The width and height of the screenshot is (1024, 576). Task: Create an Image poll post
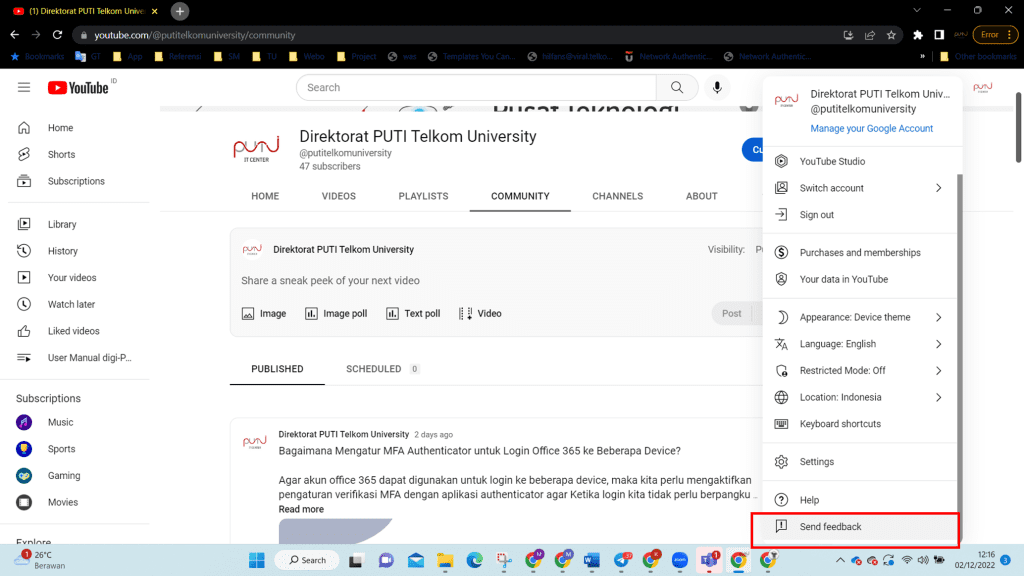(336, 314)
